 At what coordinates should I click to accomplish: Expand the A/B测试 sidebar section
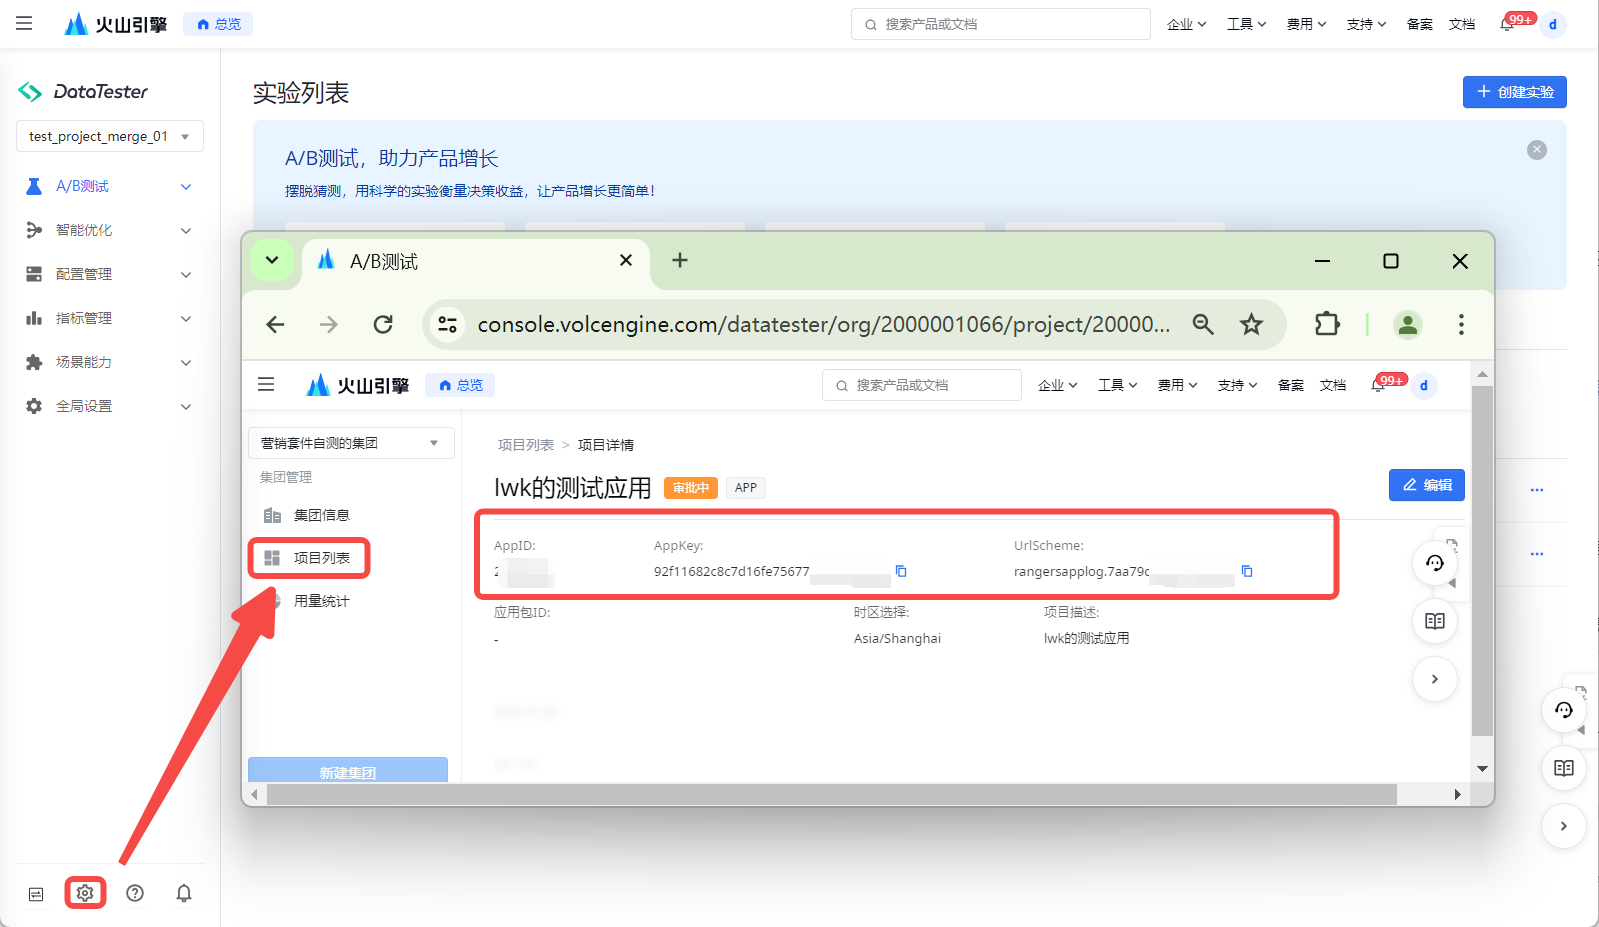coord(110,186)
